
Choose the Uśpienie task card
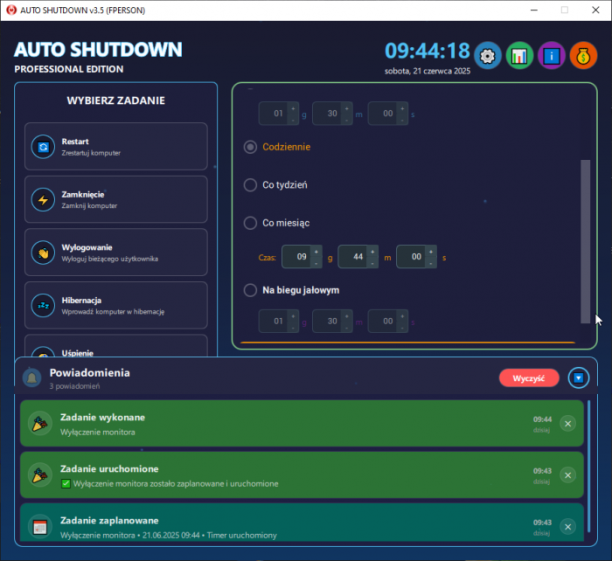tap(116, 346)
